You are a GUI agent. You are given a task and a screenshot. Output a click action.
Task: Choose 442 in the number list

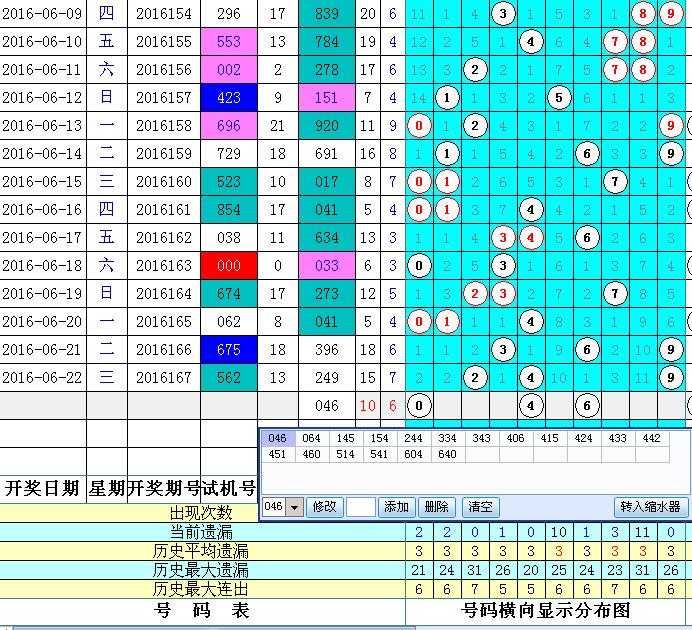[652, 438]
